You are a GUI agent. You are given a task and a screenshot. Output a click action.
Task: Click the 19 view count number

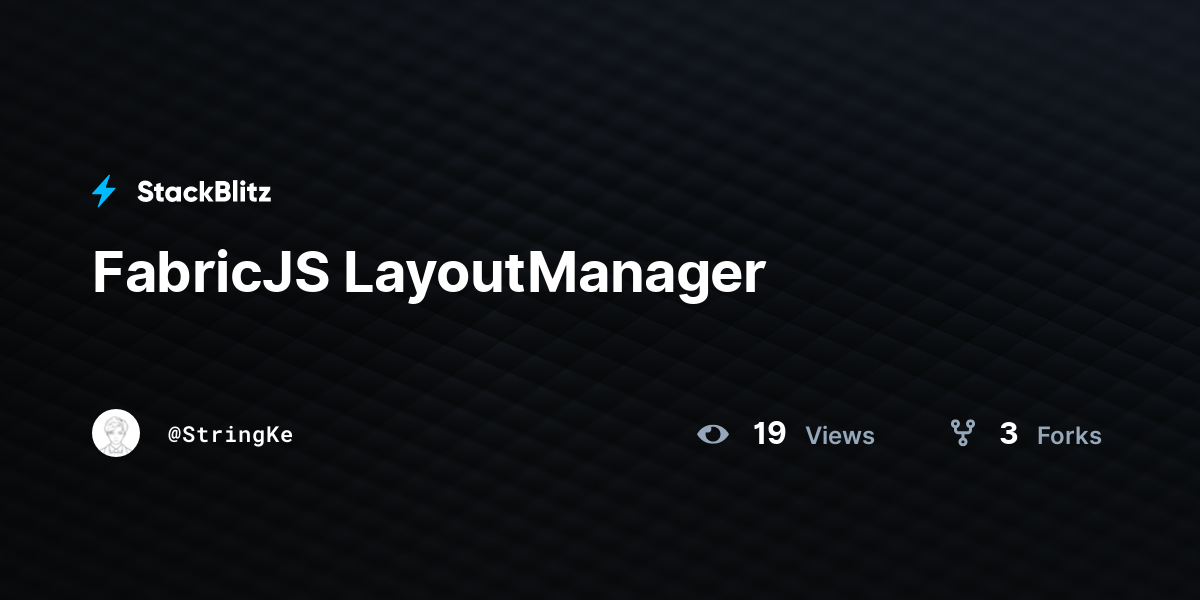coord(769,434)
